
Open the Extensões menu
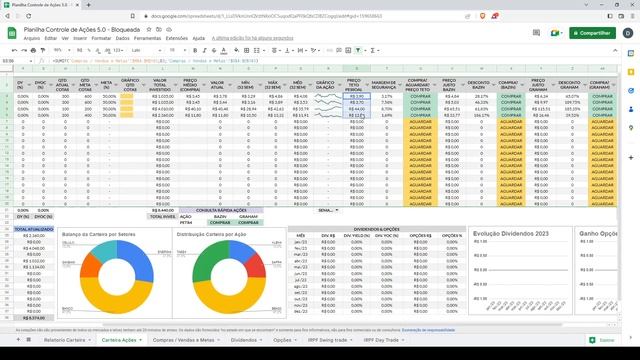(177, 38)
